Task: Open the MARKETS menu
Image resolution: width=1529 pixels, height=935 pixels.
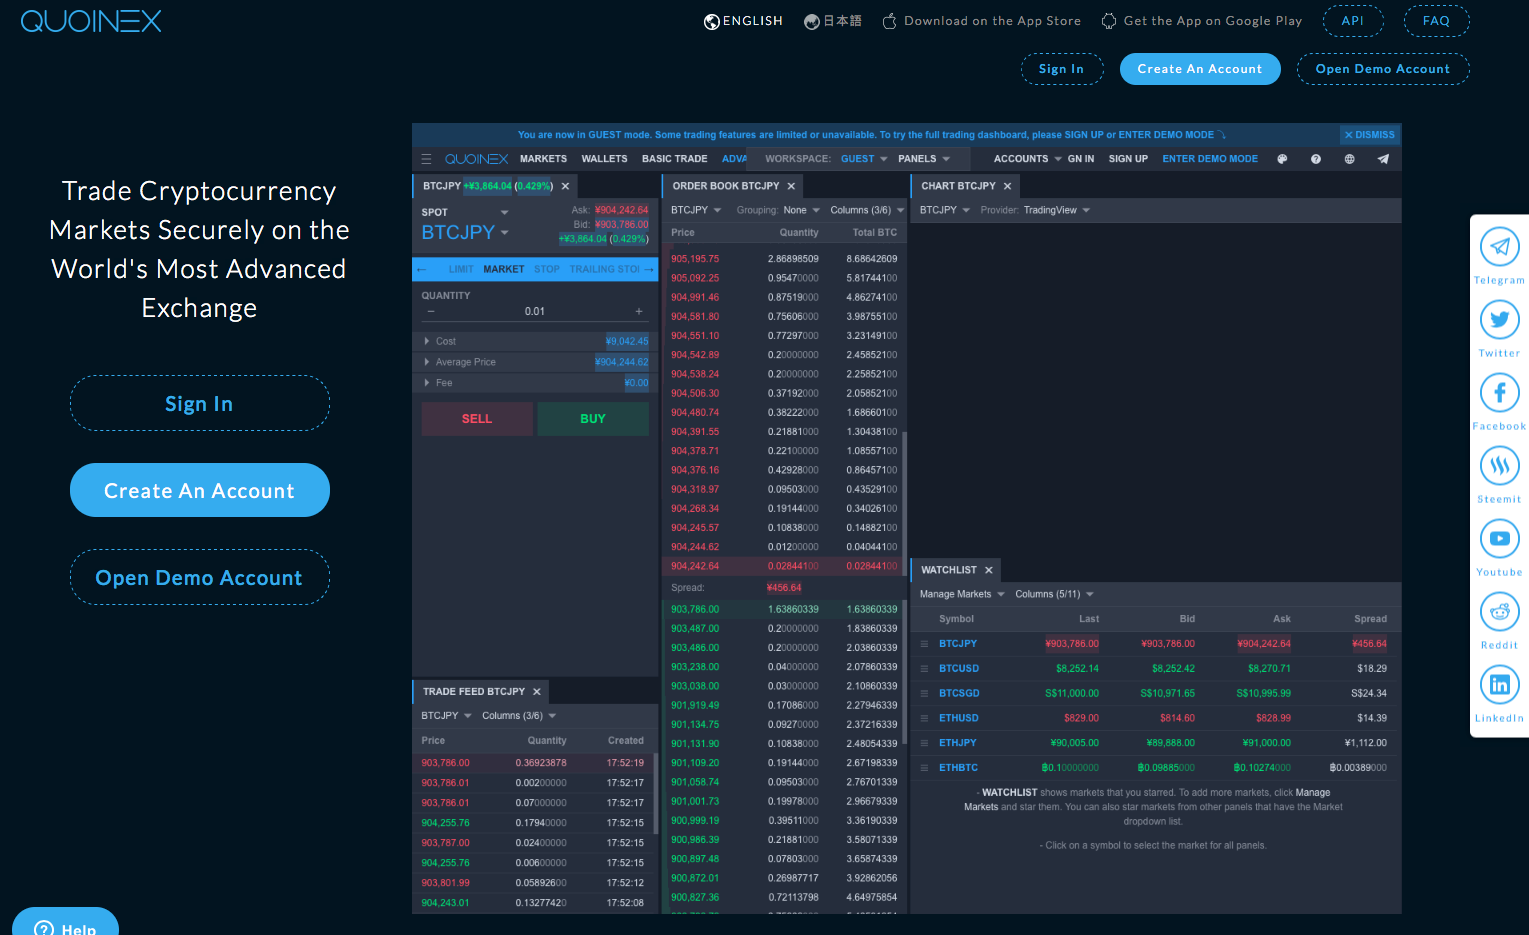Action: tap(543, 159)
